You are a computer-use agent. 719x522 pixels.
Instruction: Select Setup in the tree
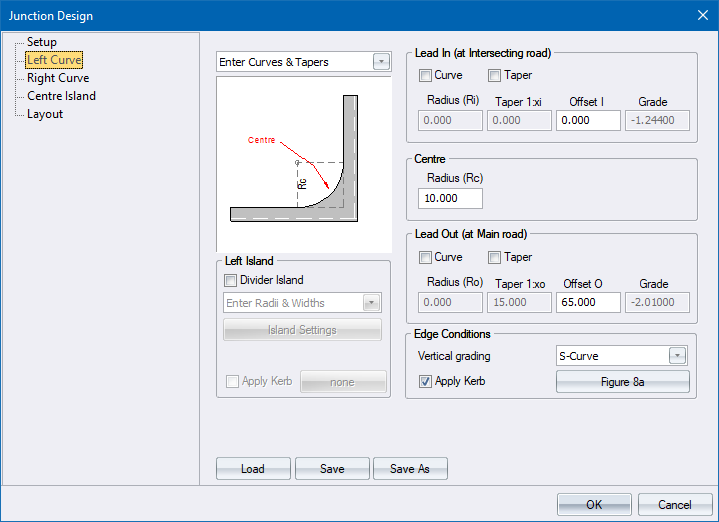pyautogui.click(x=42, y=42)
